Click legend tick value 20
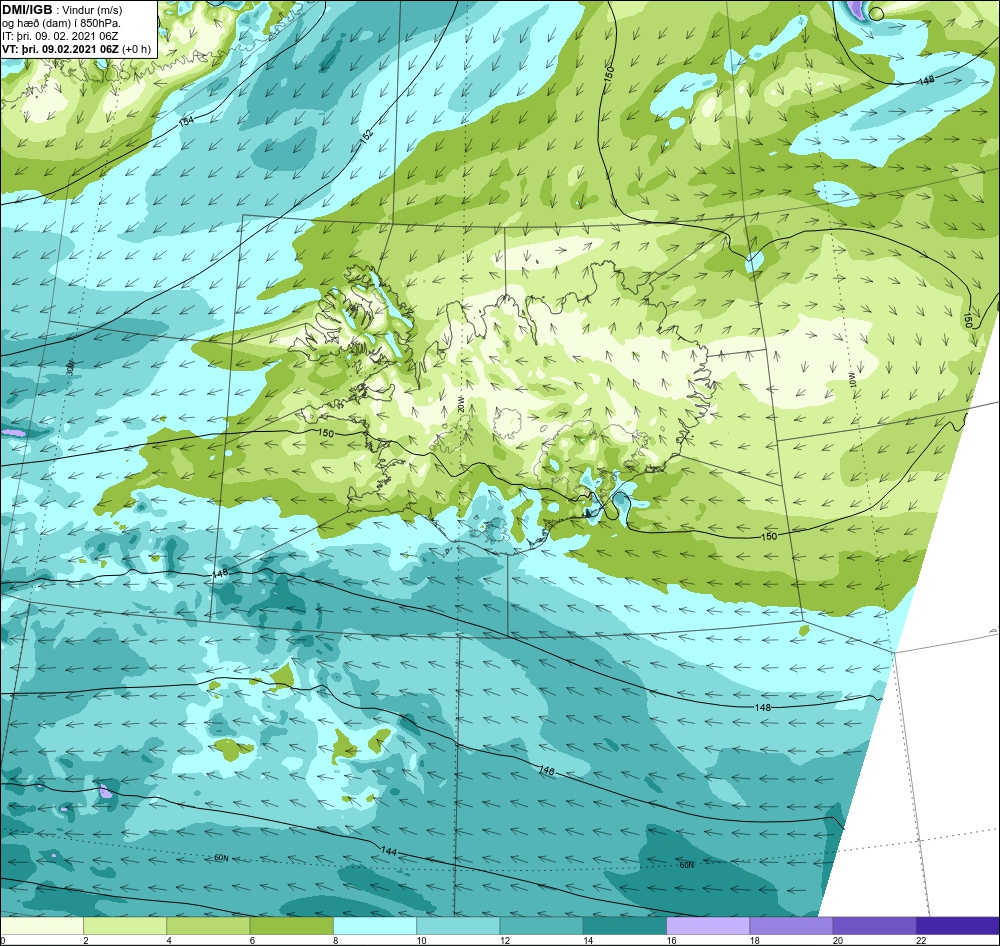 [837, 940]
